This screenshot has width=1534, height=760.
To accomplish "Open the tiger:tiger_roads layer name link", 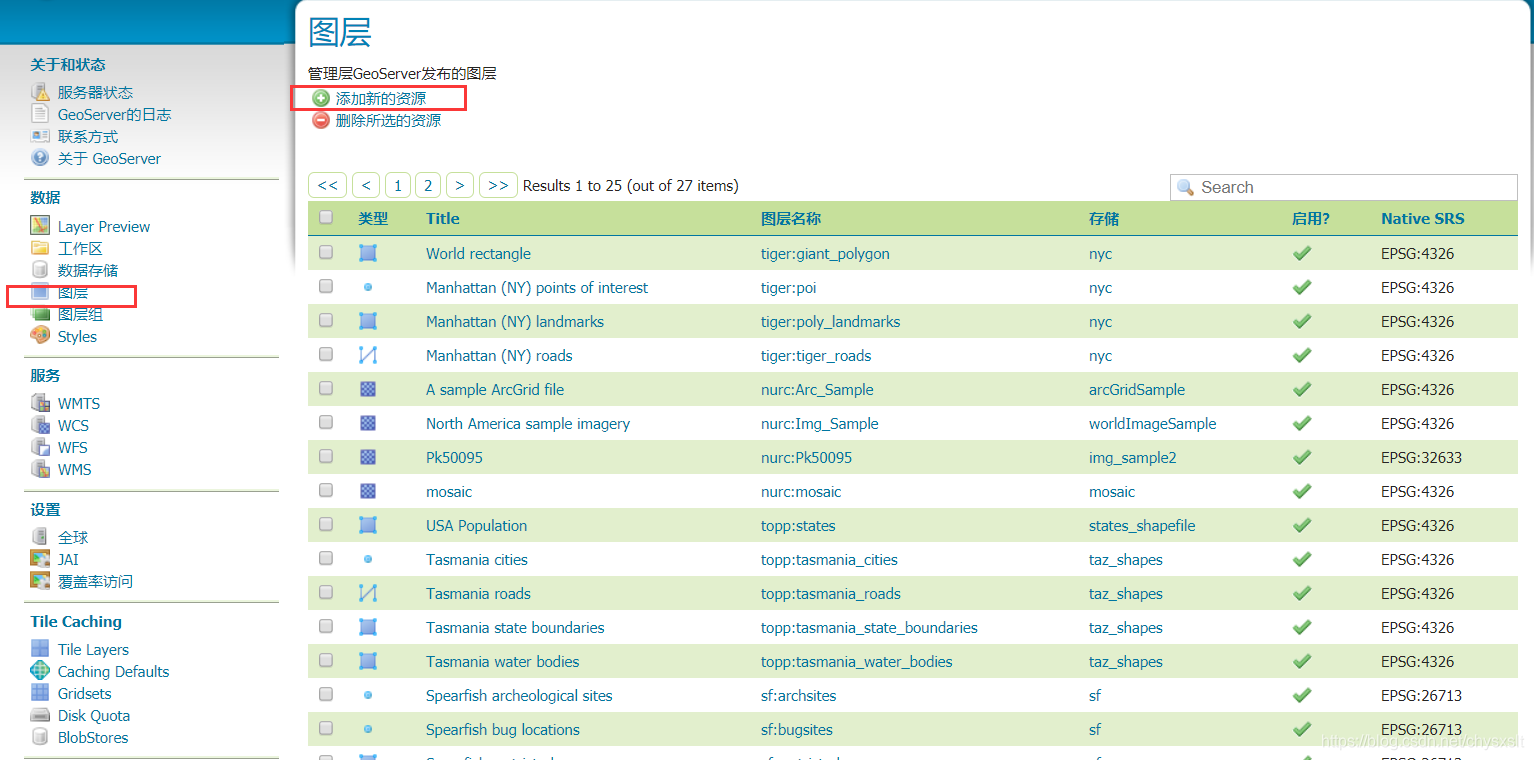I will (x=816, y=356).
